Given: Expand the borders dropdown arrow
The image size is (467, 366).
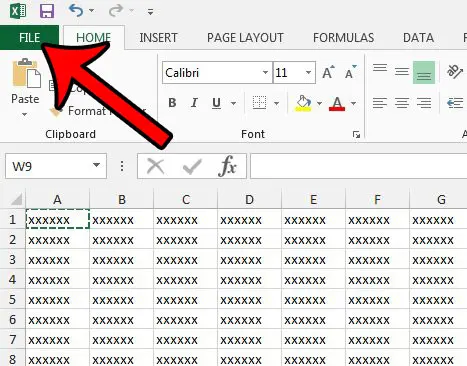Looking at the screenshot, I should pos(276,103).
